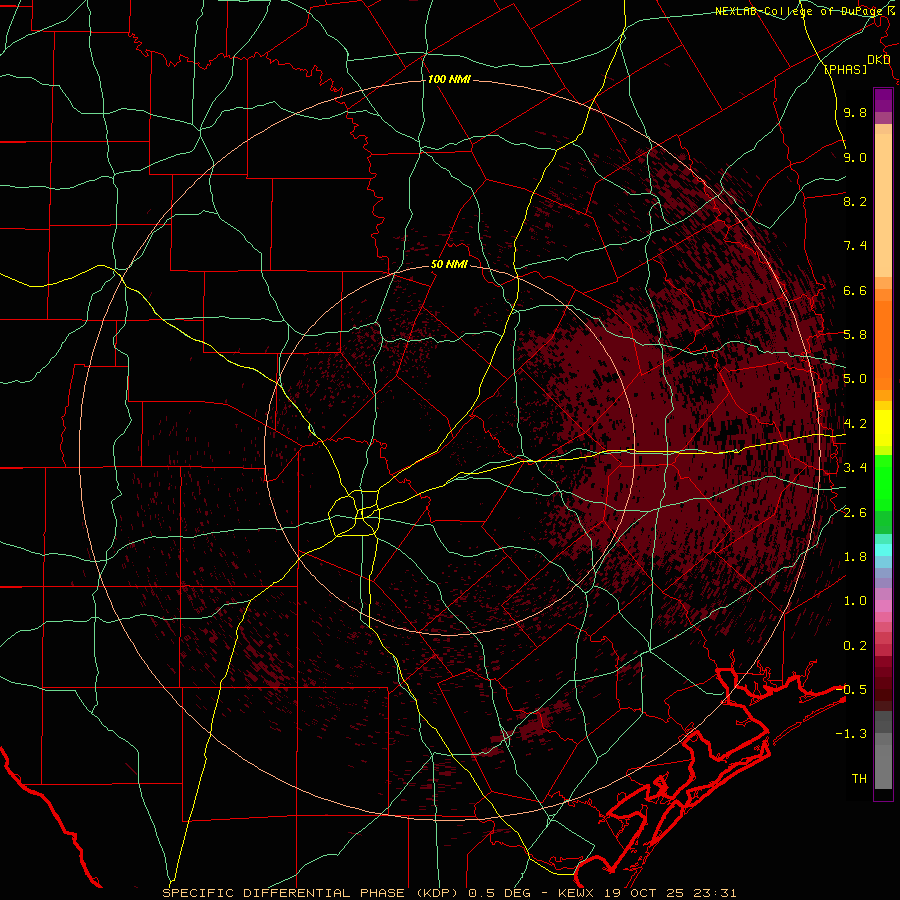Click the purple top segment of color bar
The image size is (900, 900).
(883, 100)
